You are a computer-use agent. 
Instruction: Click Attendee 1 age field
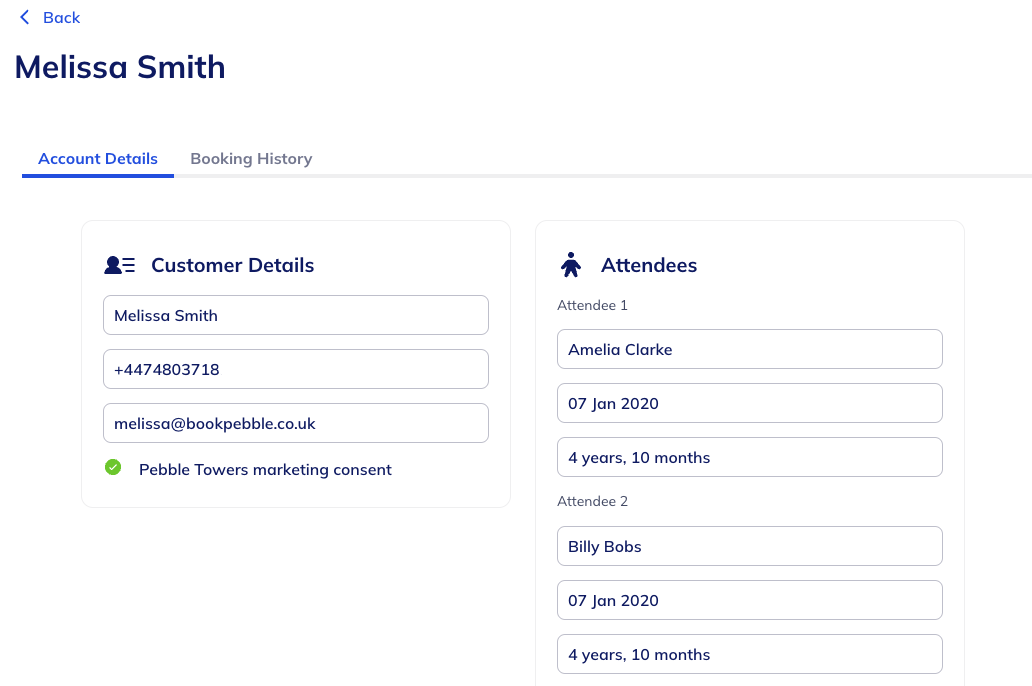(750, 457)
